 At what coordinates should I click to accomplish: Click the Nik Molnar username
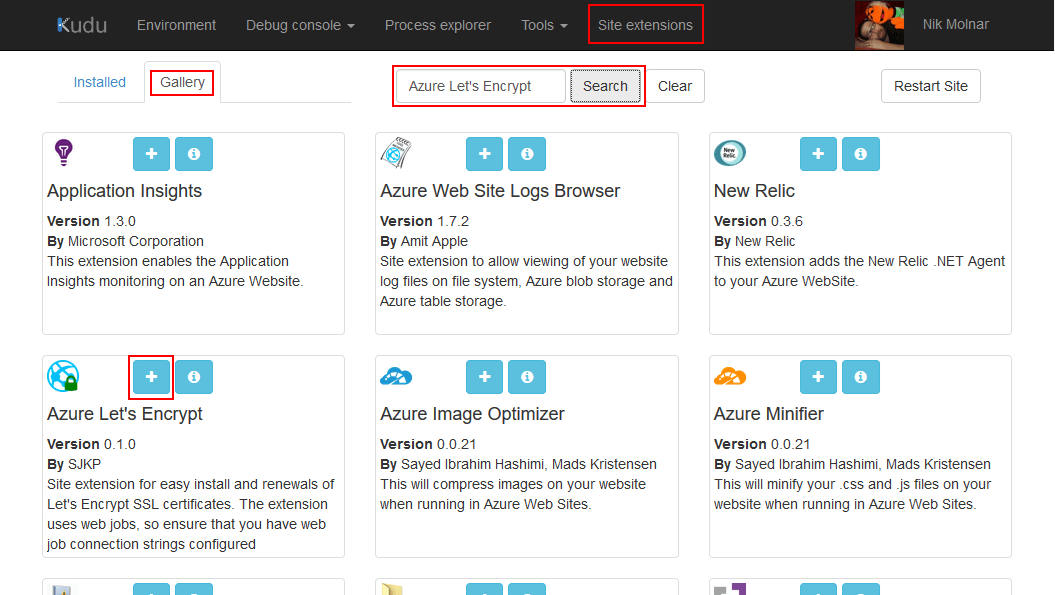(x=955, y=24)
